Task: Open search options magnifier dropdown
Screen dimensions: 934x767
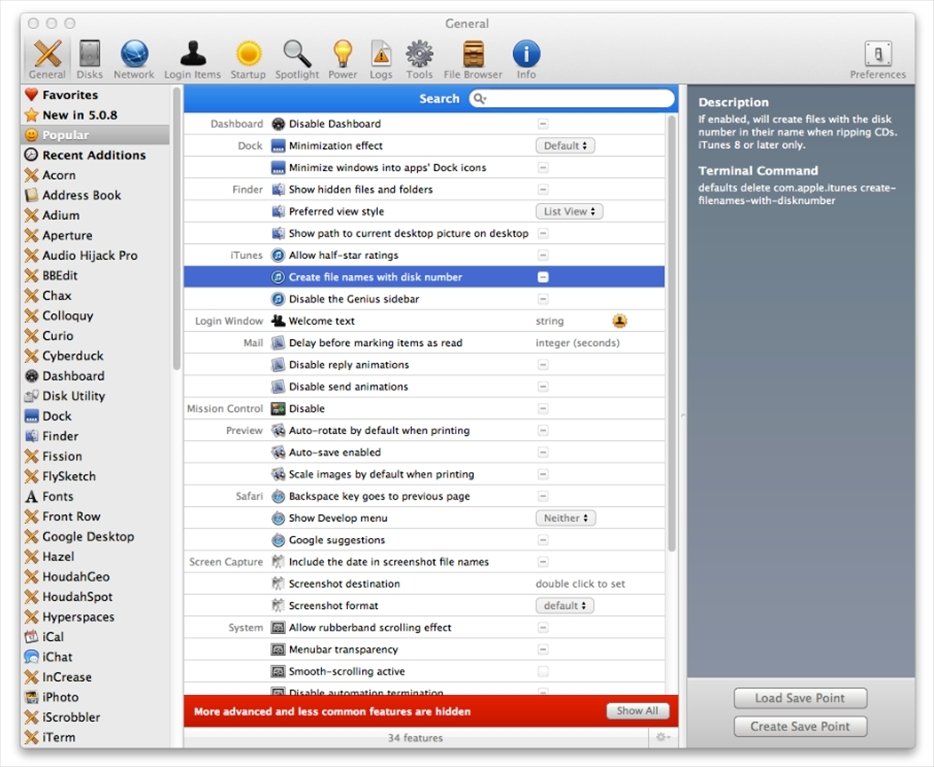Action: pos(480,98)
